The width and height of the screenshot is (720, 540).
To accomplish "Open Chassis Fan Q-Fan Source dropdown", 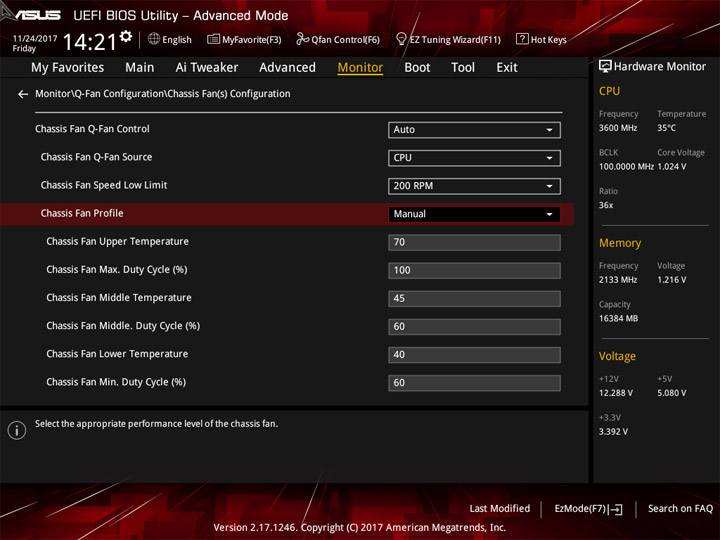I will point(474,158).
